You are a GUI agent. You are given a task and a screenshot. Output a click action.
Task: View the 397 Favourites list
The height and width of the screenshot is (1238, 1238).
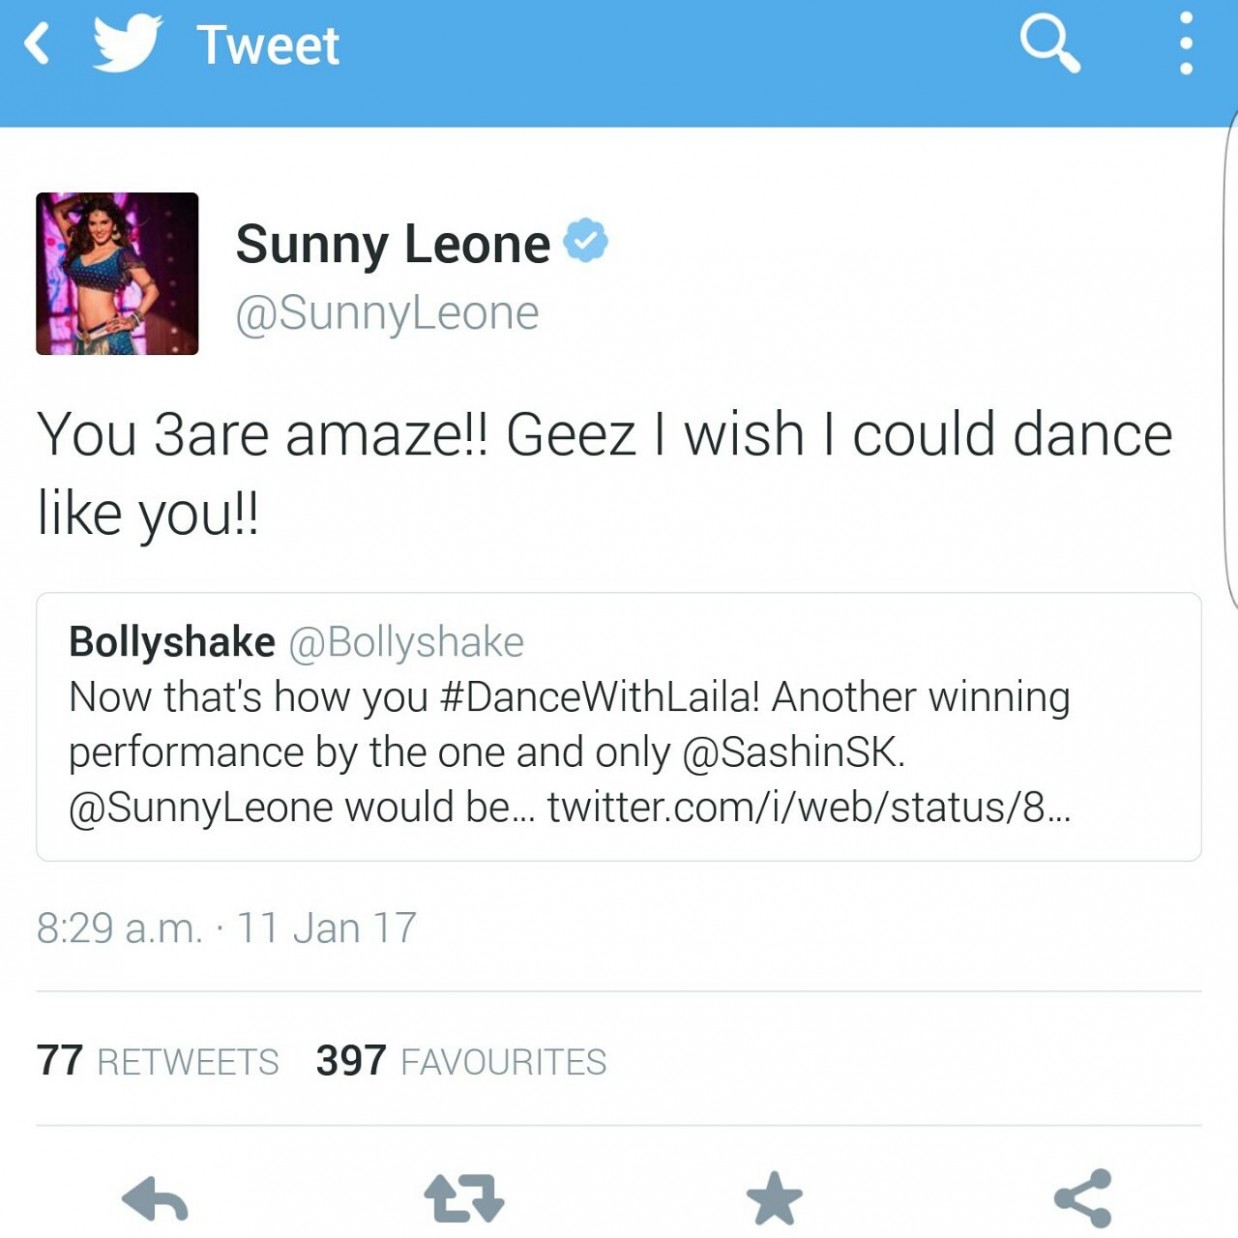click(x=461, y=1061)
